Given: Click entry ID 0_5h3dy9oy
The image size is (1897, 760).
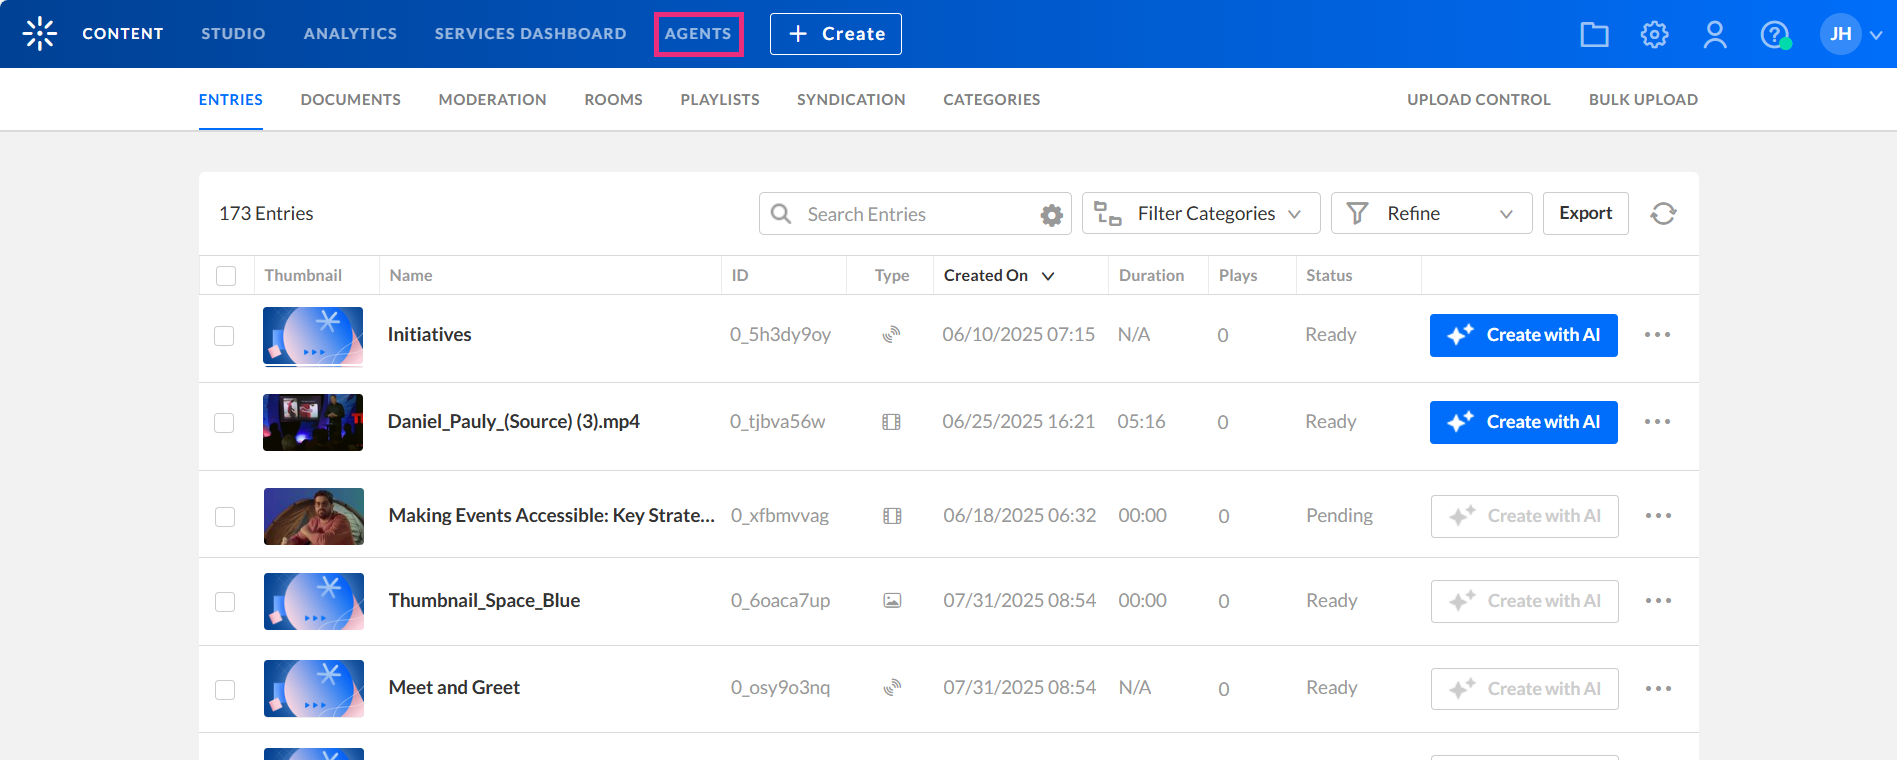Looking at the screenshot, I should pyautogui.click(x=780, y=335).
